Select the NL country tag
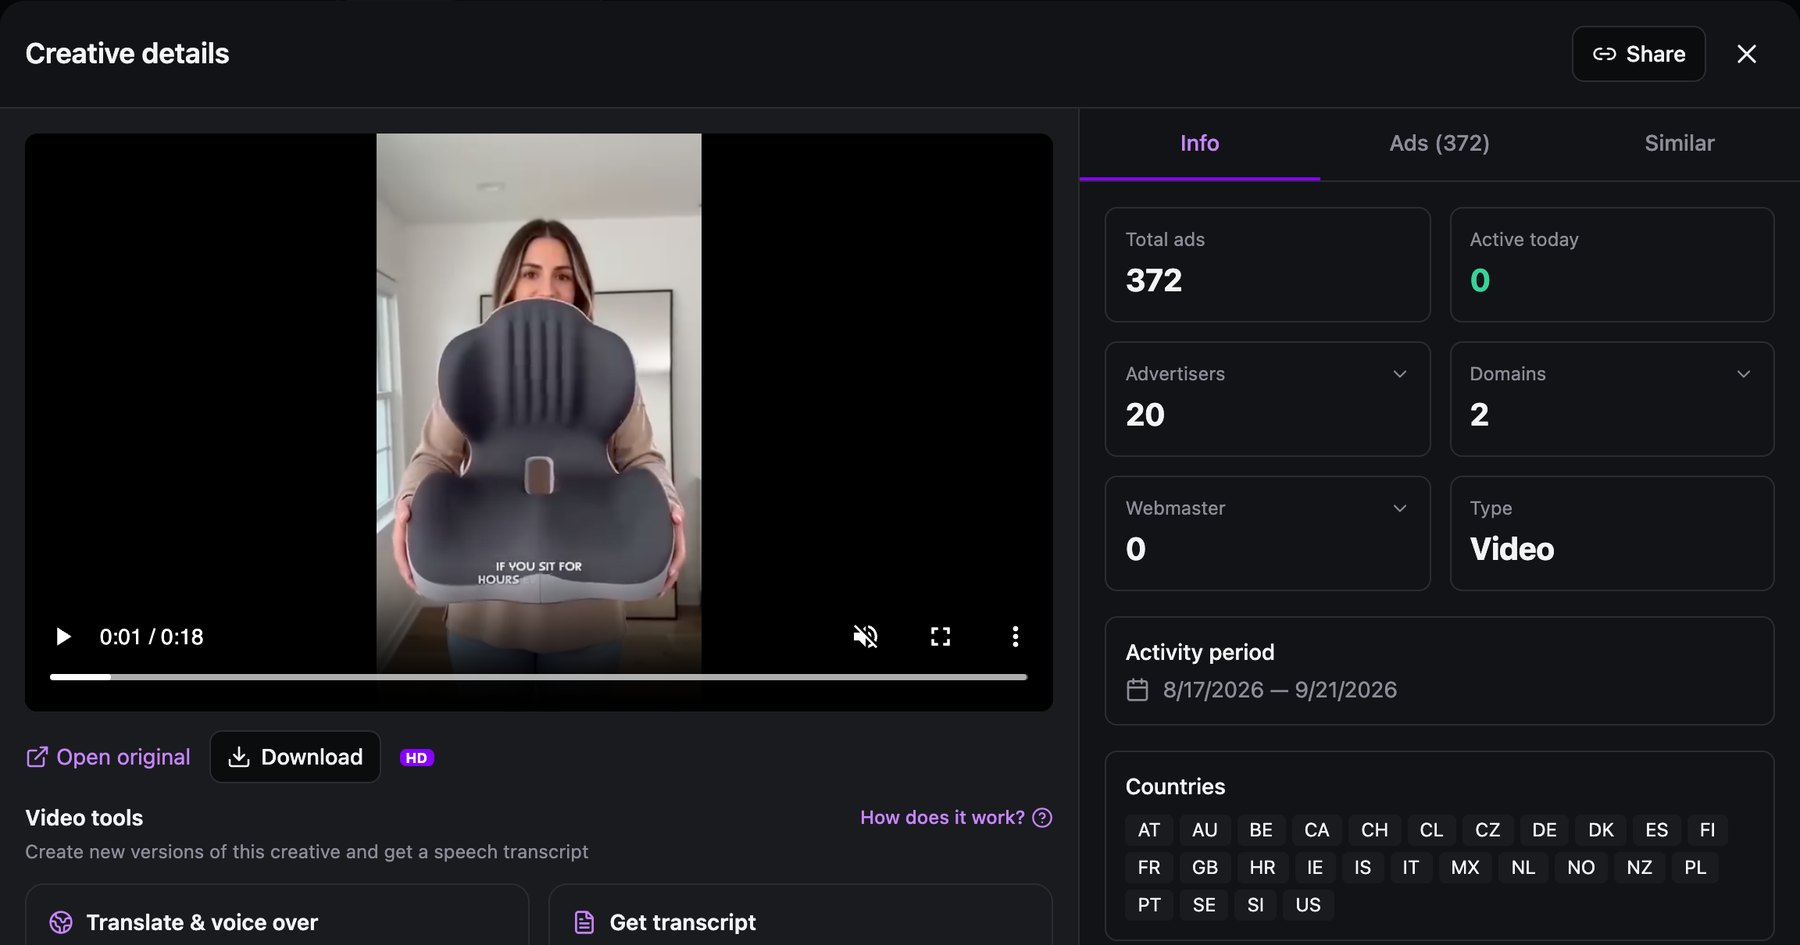Viewport: 1800px width, 945px height. (x=1523, y=867)
